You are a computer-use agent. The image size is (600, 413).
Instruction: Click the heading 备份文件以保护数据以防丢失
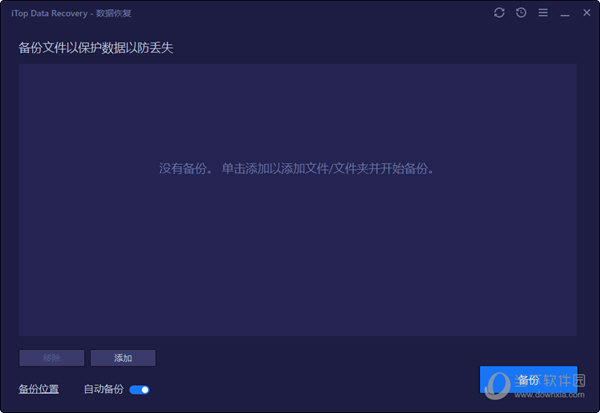coord(96,48)
